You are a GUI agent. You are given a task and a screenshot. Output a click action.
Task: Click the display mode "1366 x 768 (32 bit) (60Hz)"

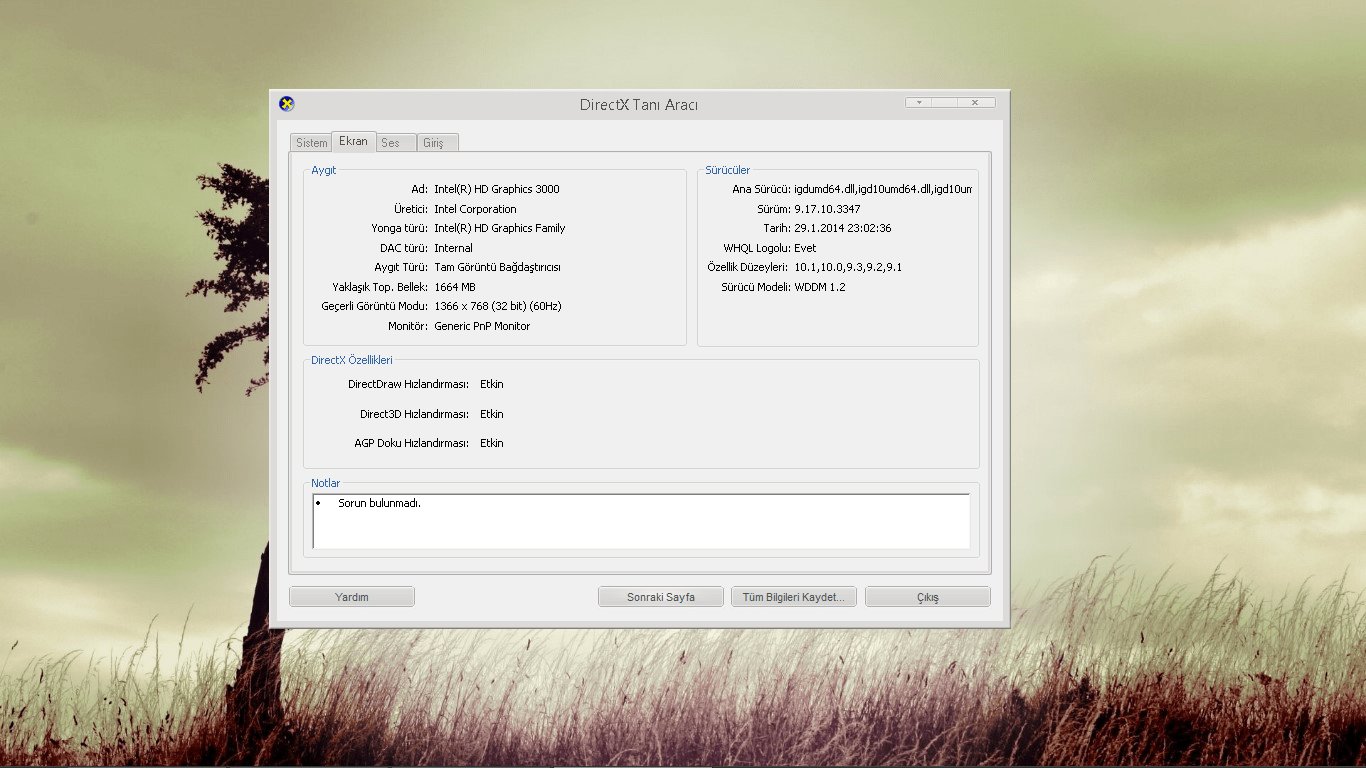click(498, 306)
